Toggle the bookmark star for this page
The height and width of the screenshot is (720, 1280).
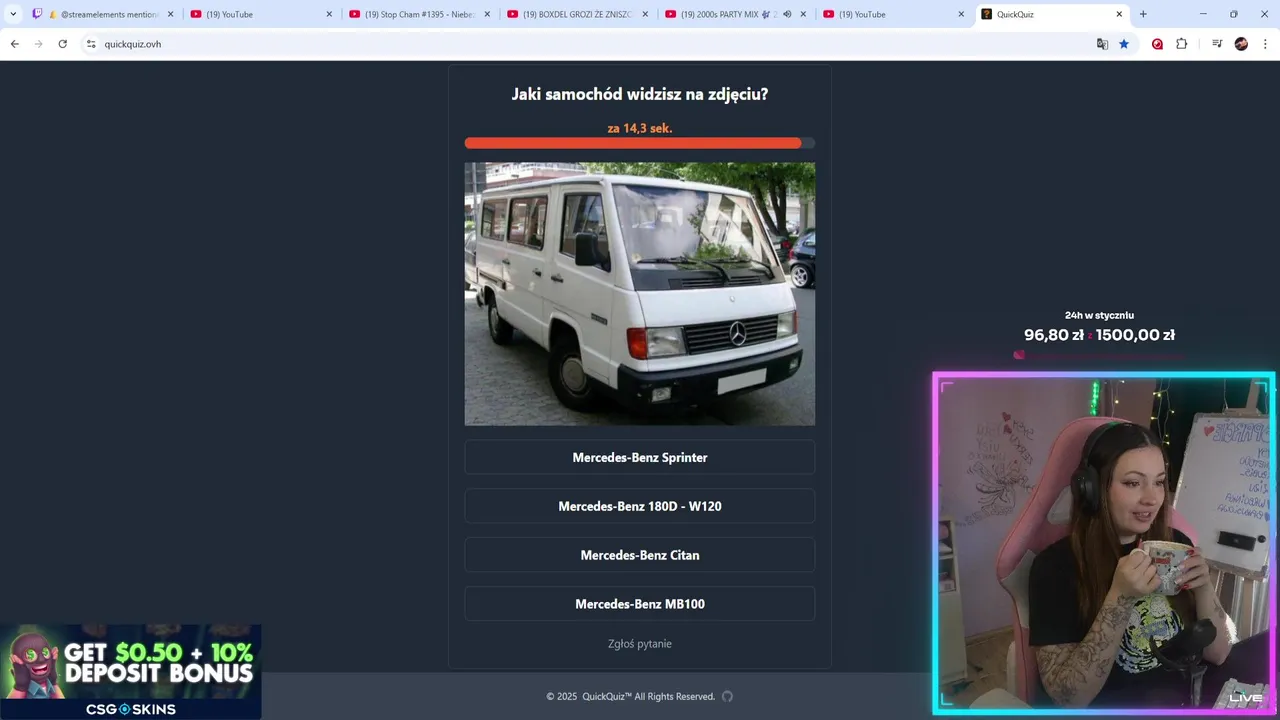[1124, 44]
